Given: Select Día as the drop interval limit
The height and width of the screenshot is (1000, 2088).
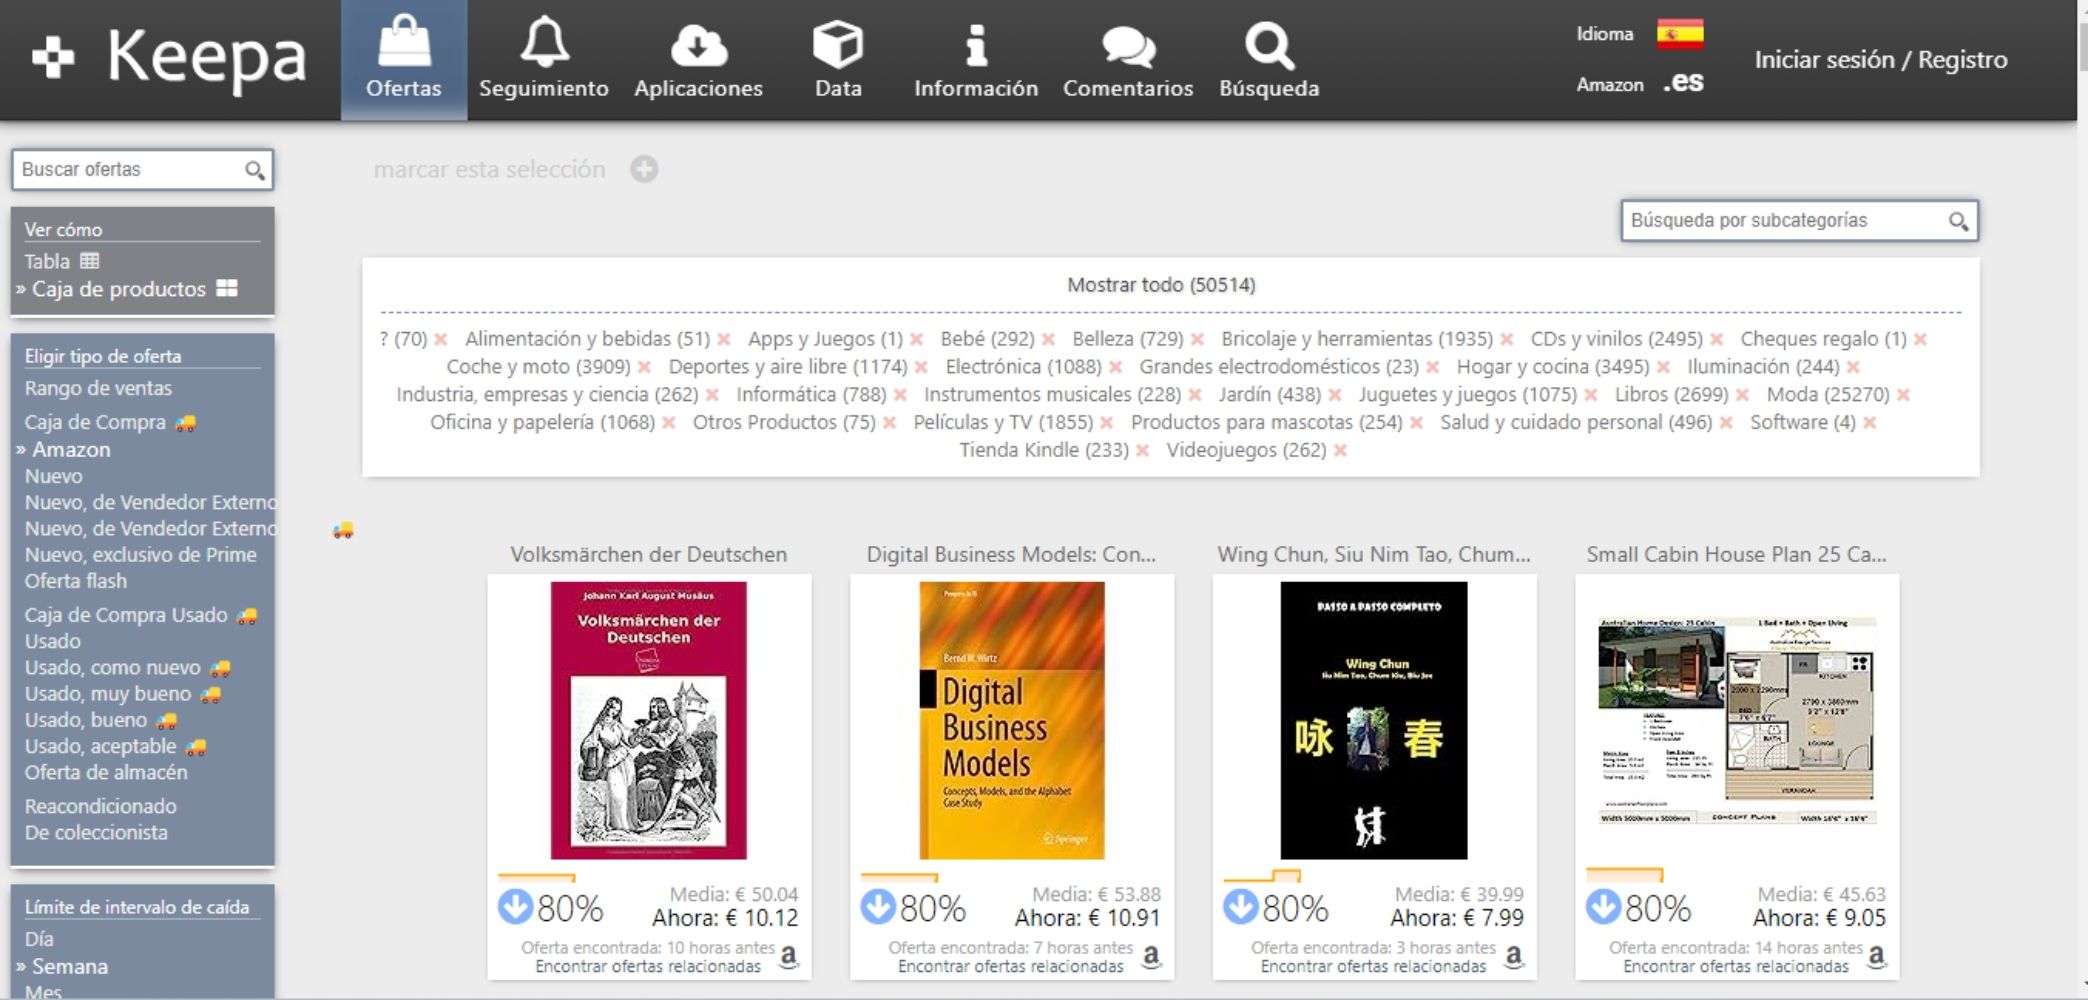Looking at the screenshot, I should (x=39, y=939).
